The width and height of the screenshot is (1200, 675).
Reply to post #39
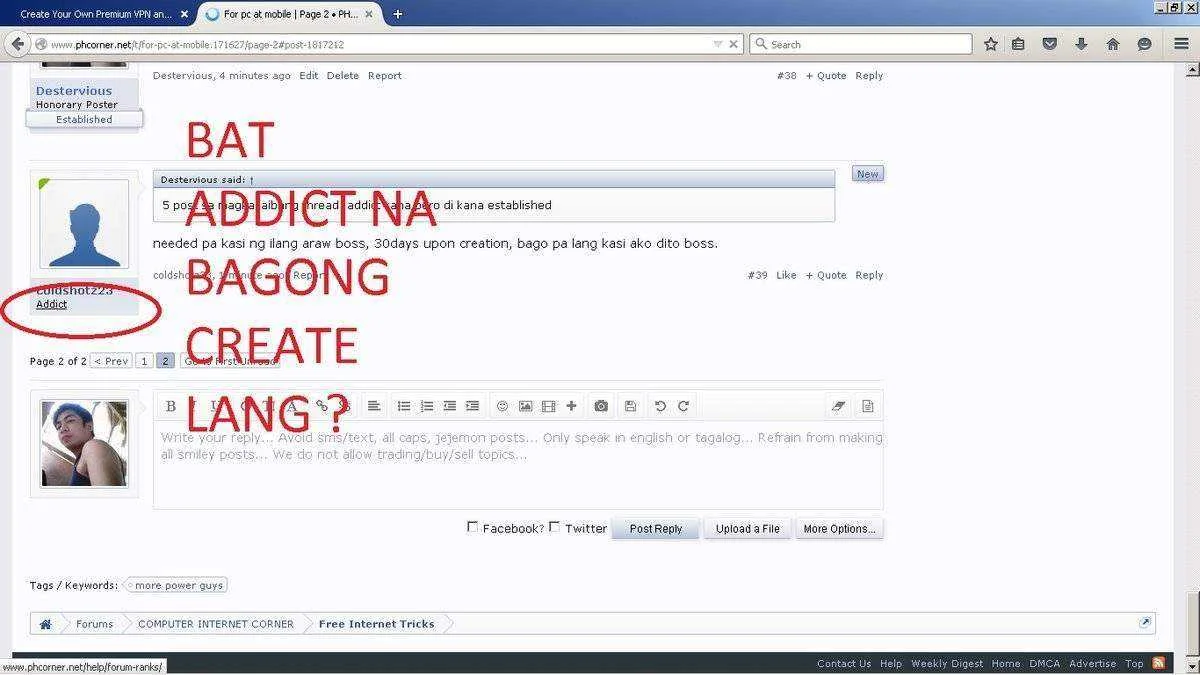click(869, 275)
